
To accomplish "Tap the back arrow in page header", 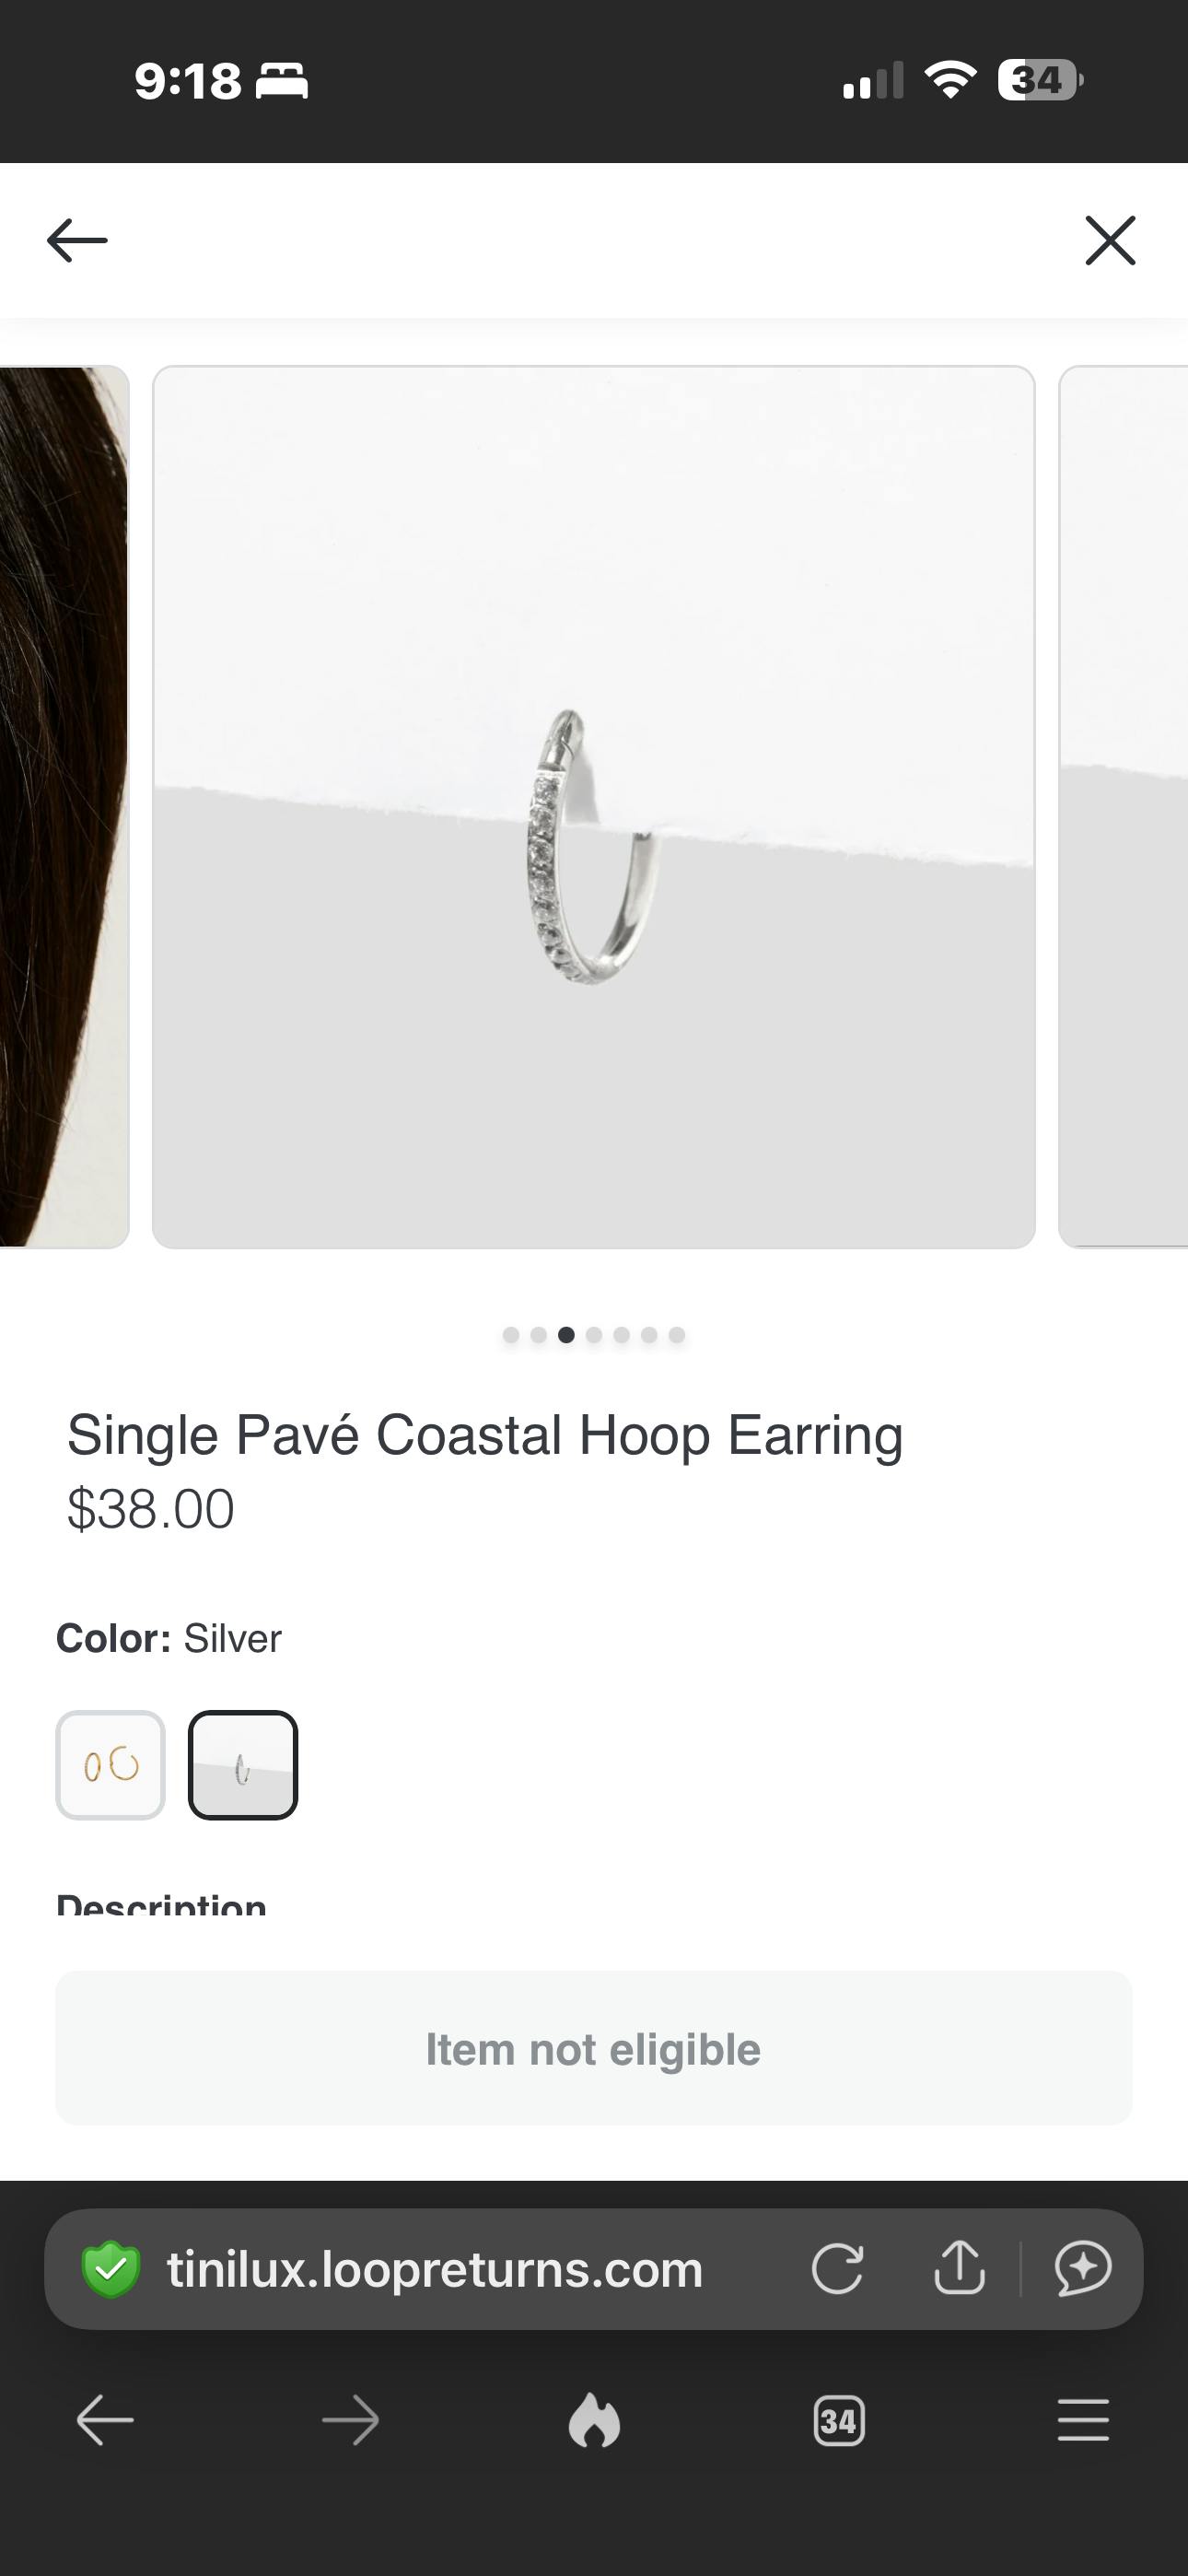I will 77,240.
